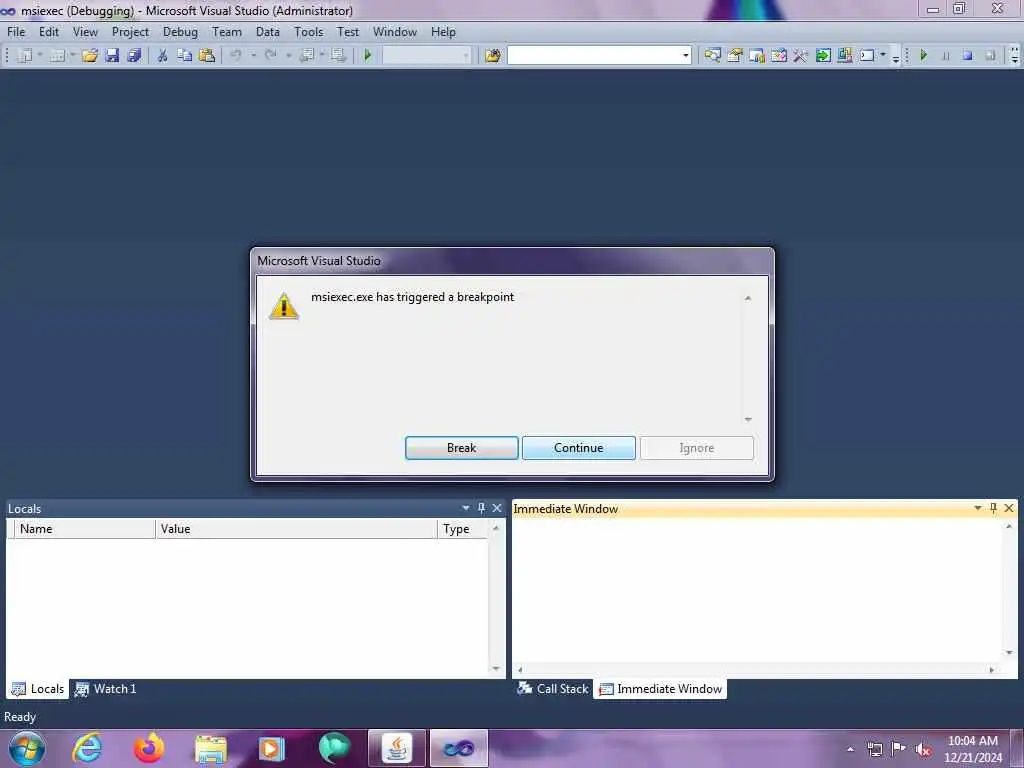Click the Continue button in the dialog
This screenshot has width=1024, height=768.
[x=579, y=448]
